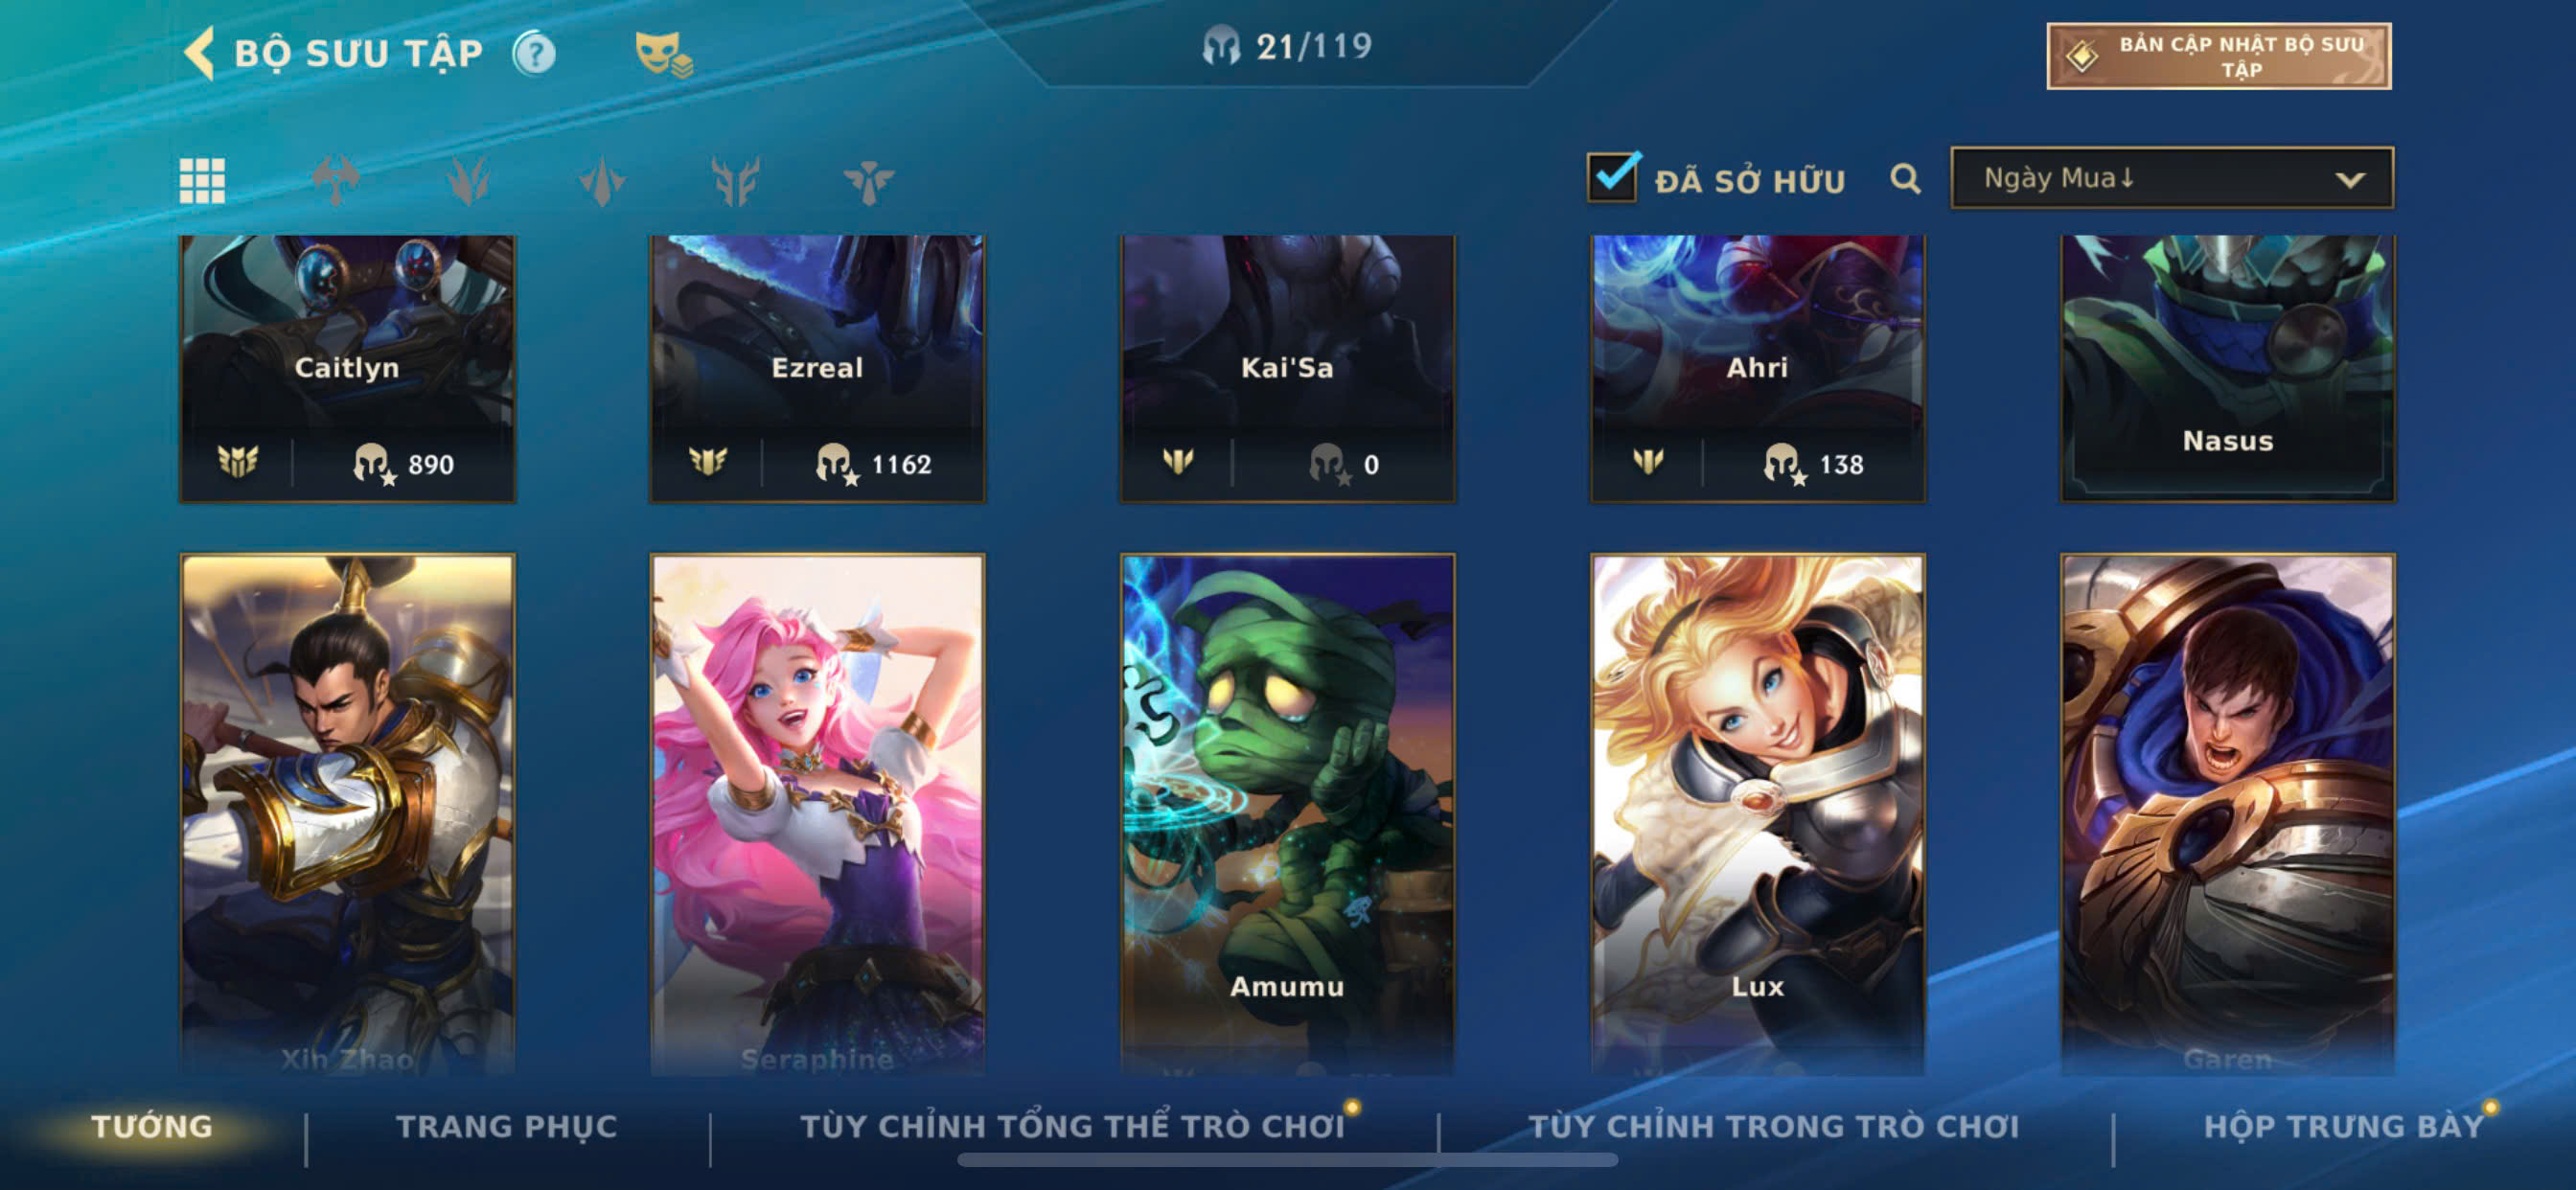Open the Hộp Trưng Bày tab
Viewport: 2576px width, 1190px height.
[x=2343, y=1126]
